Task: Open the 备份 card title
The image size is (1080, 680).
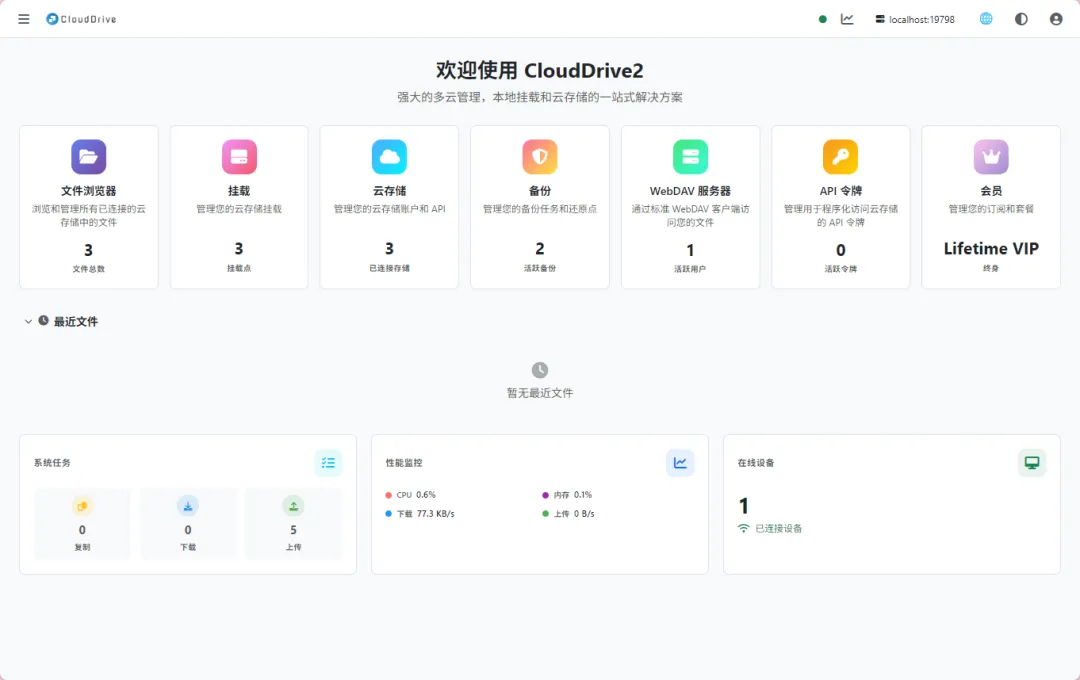Action: [540, 191]
